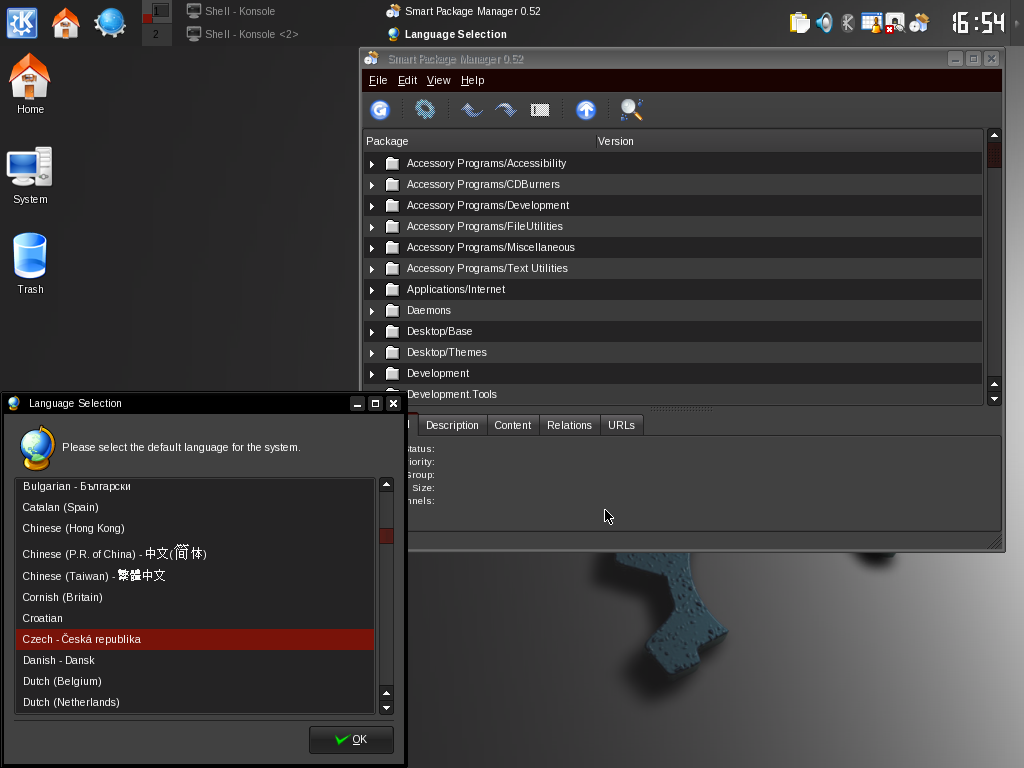The image size is (1024, 768).
Task: Click the package box tray icon
Action: (x=919, y=23)
